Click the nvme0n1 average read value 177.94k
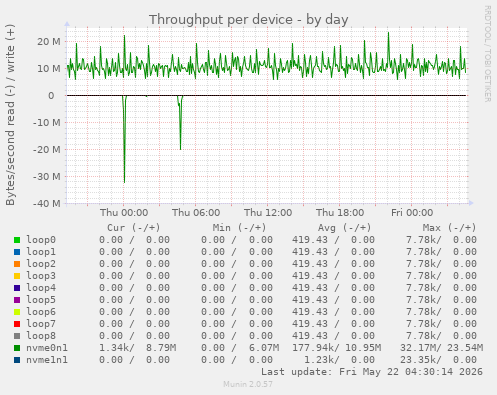 pos(313,348)
